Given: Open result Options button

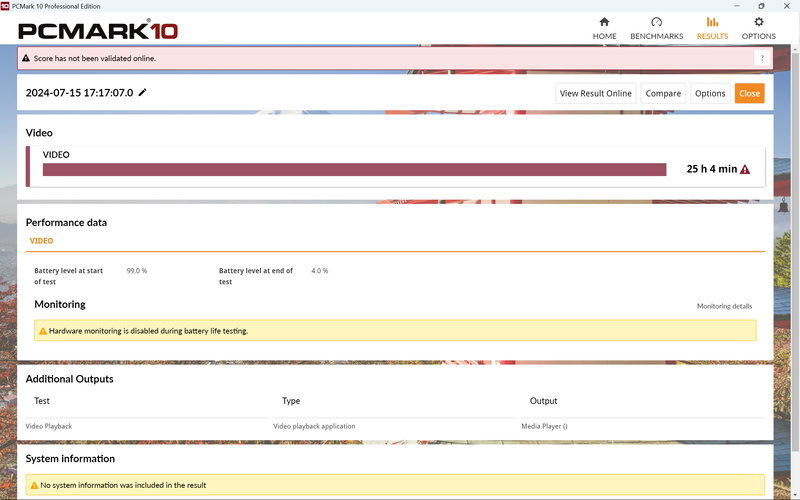Looking at the screenshot, I should (710, 93).
